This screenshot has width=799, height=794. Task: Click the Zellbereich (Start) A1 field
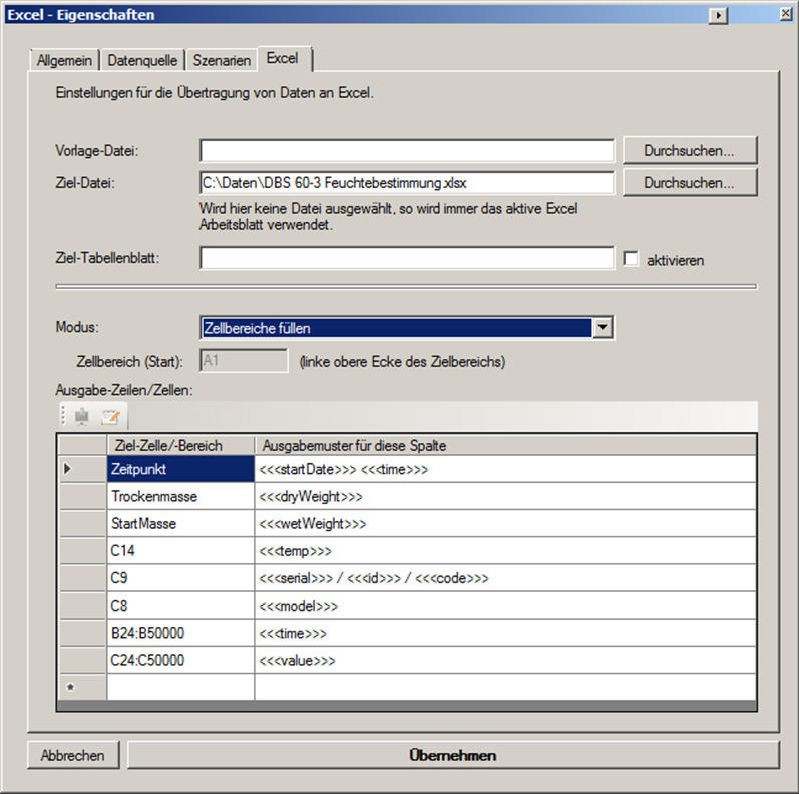coord(244,361)
